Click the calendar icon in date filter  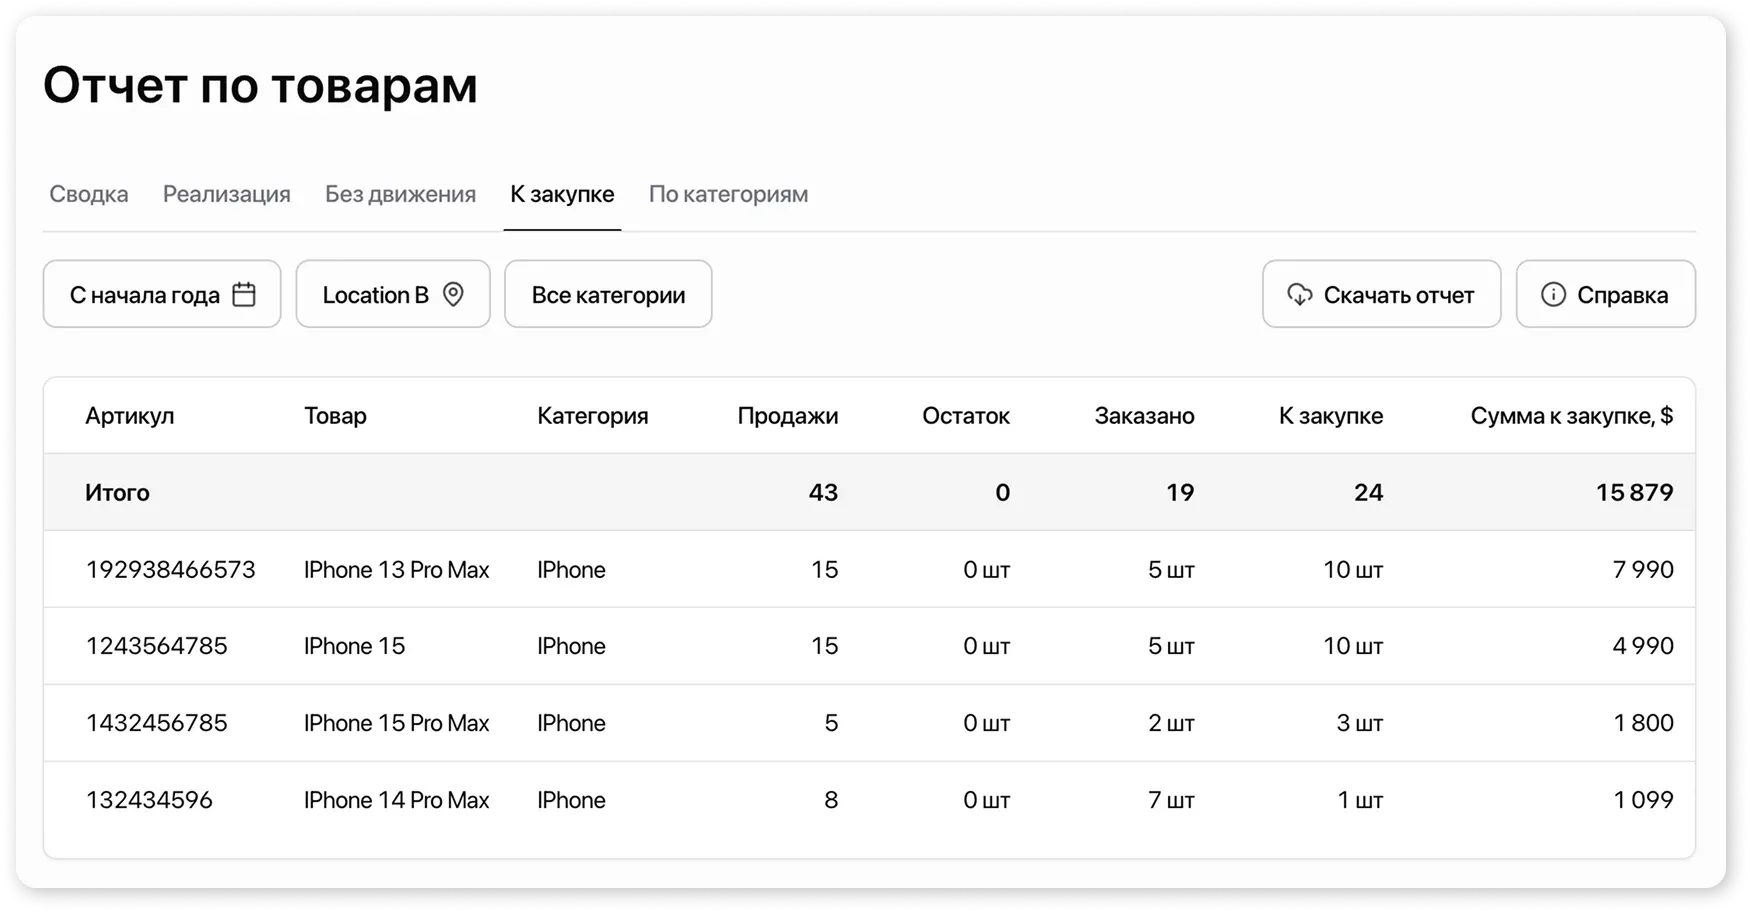click(244, 294)
